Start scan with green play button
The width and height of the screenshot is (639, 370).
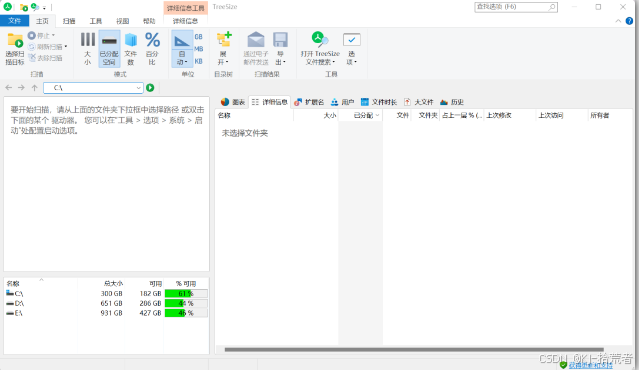pos(150,88)
